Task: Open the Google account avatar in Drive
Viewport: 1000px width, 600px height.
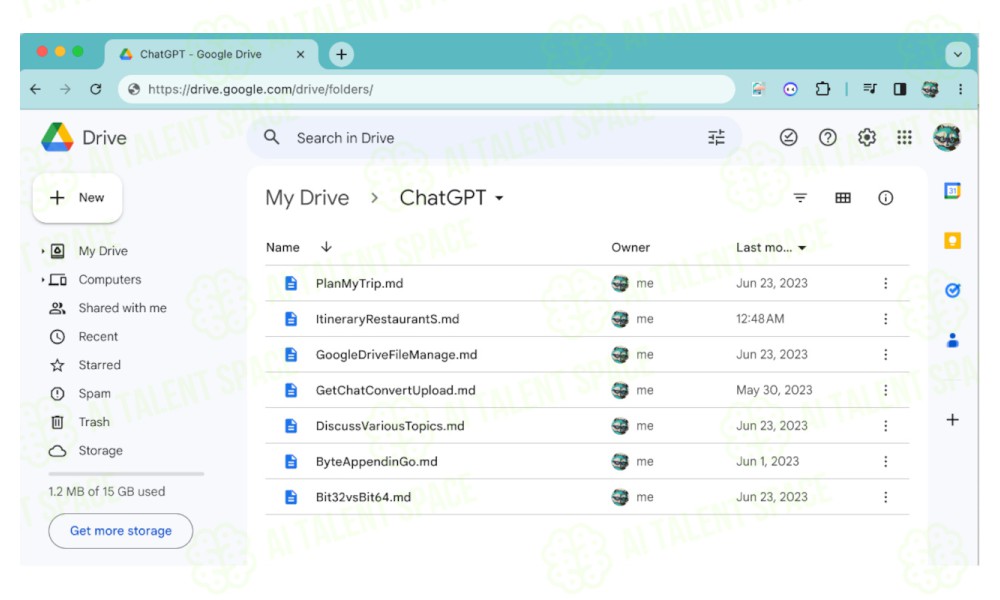Action: pos(946,137)
